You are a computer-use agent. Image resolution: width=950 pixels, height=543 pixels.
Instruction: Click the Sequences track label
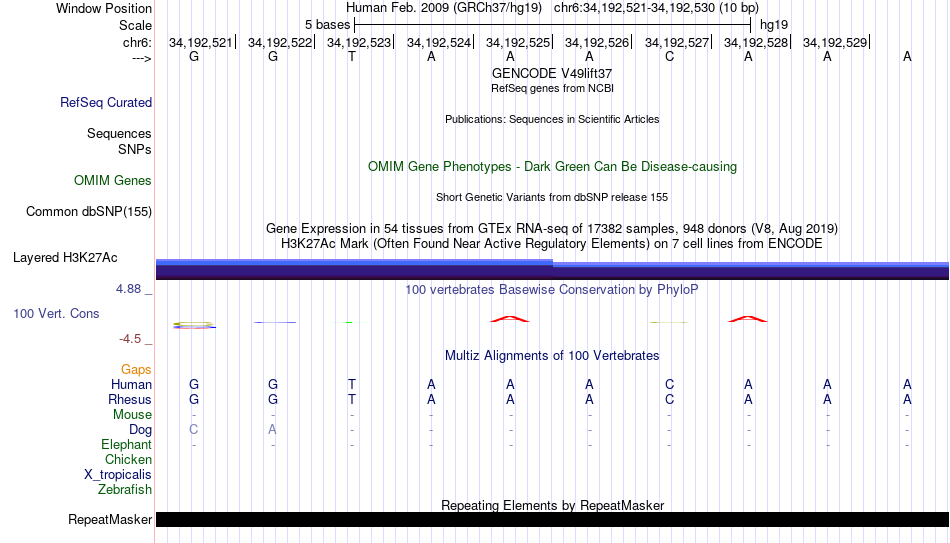[119, 133]
